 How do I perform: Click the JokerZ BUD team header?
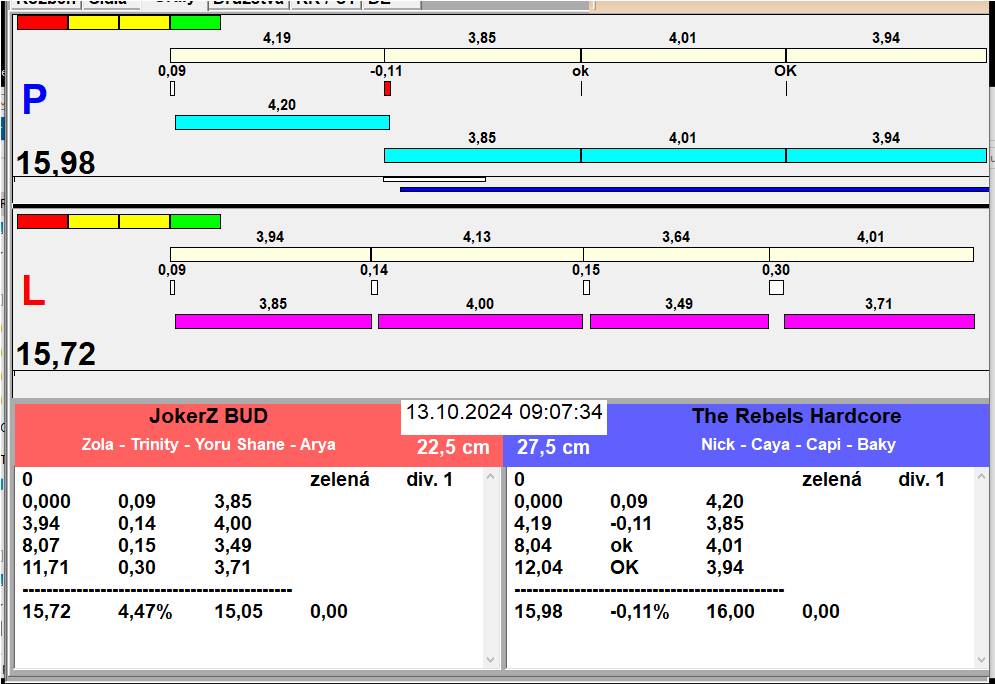208,417
